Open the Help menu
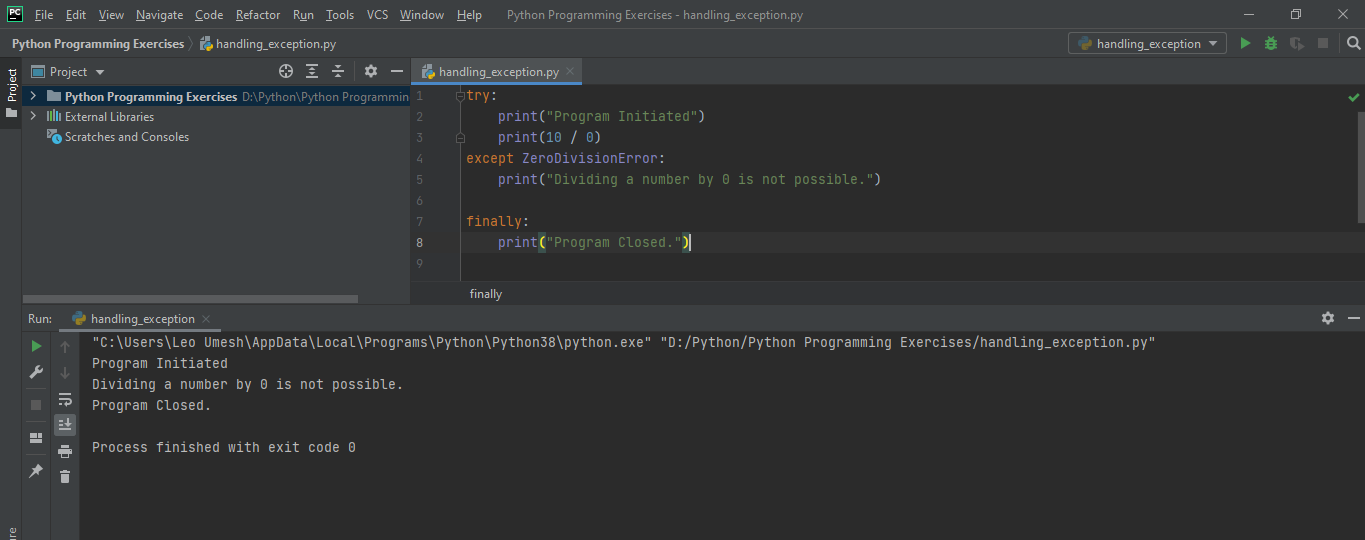 tap(469, 15)
